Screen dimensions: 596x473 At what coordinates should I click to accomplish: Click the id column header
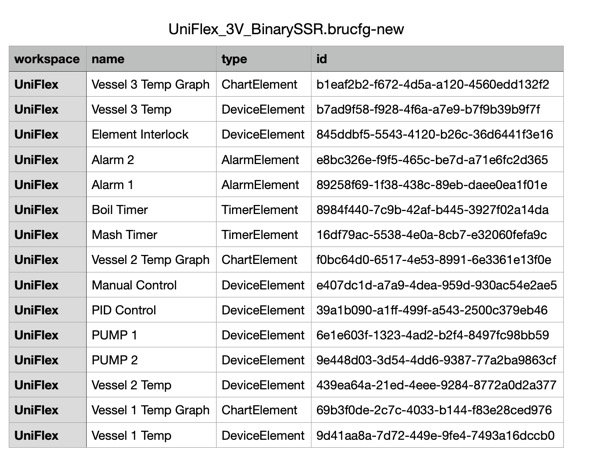tap(437, 59)
